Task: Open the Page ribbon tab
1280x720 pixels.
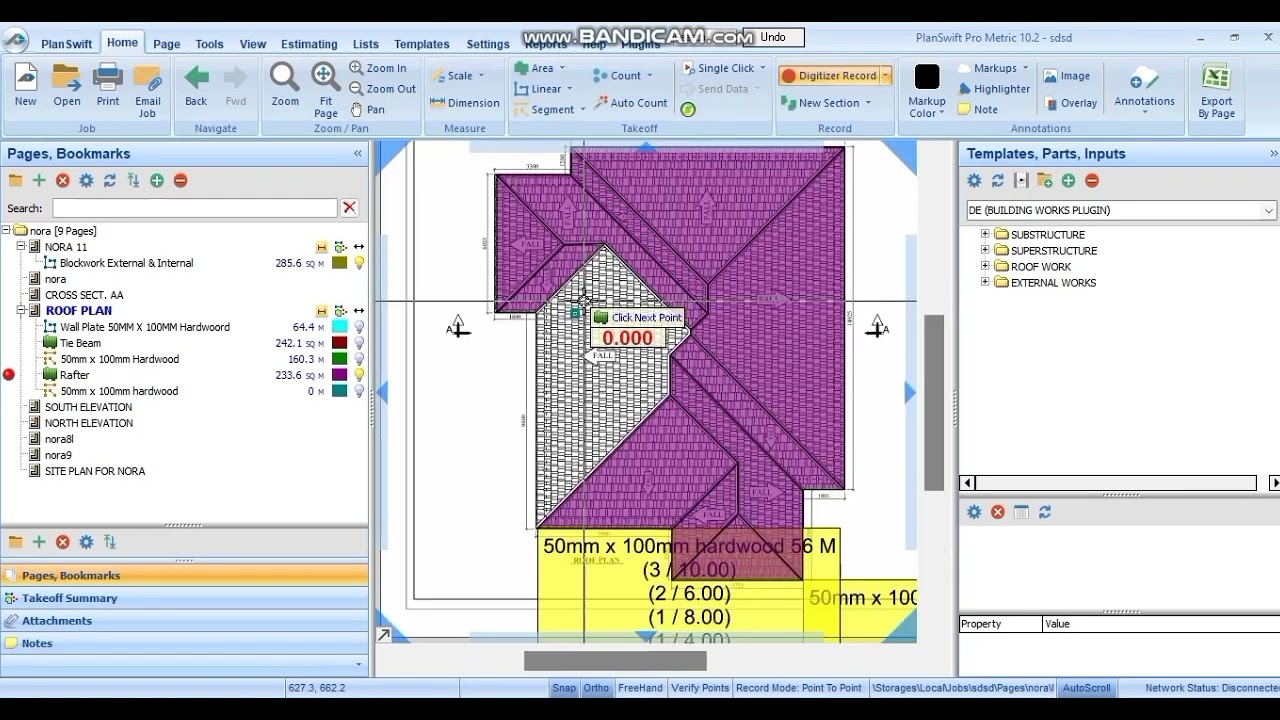Action: [x=166, y=44]
